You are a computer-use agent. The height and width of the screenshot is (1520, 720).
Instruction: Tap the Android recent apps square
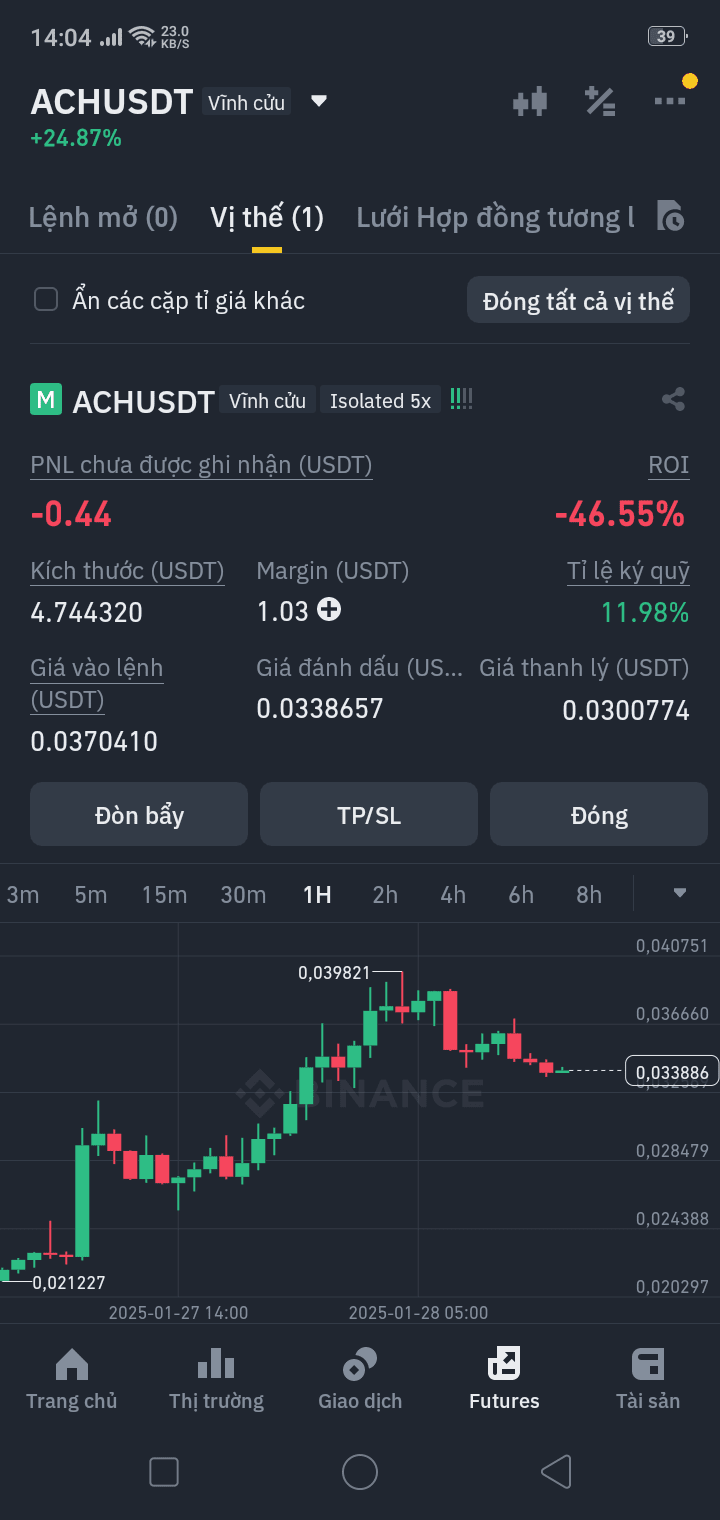tap(163, 1472)
